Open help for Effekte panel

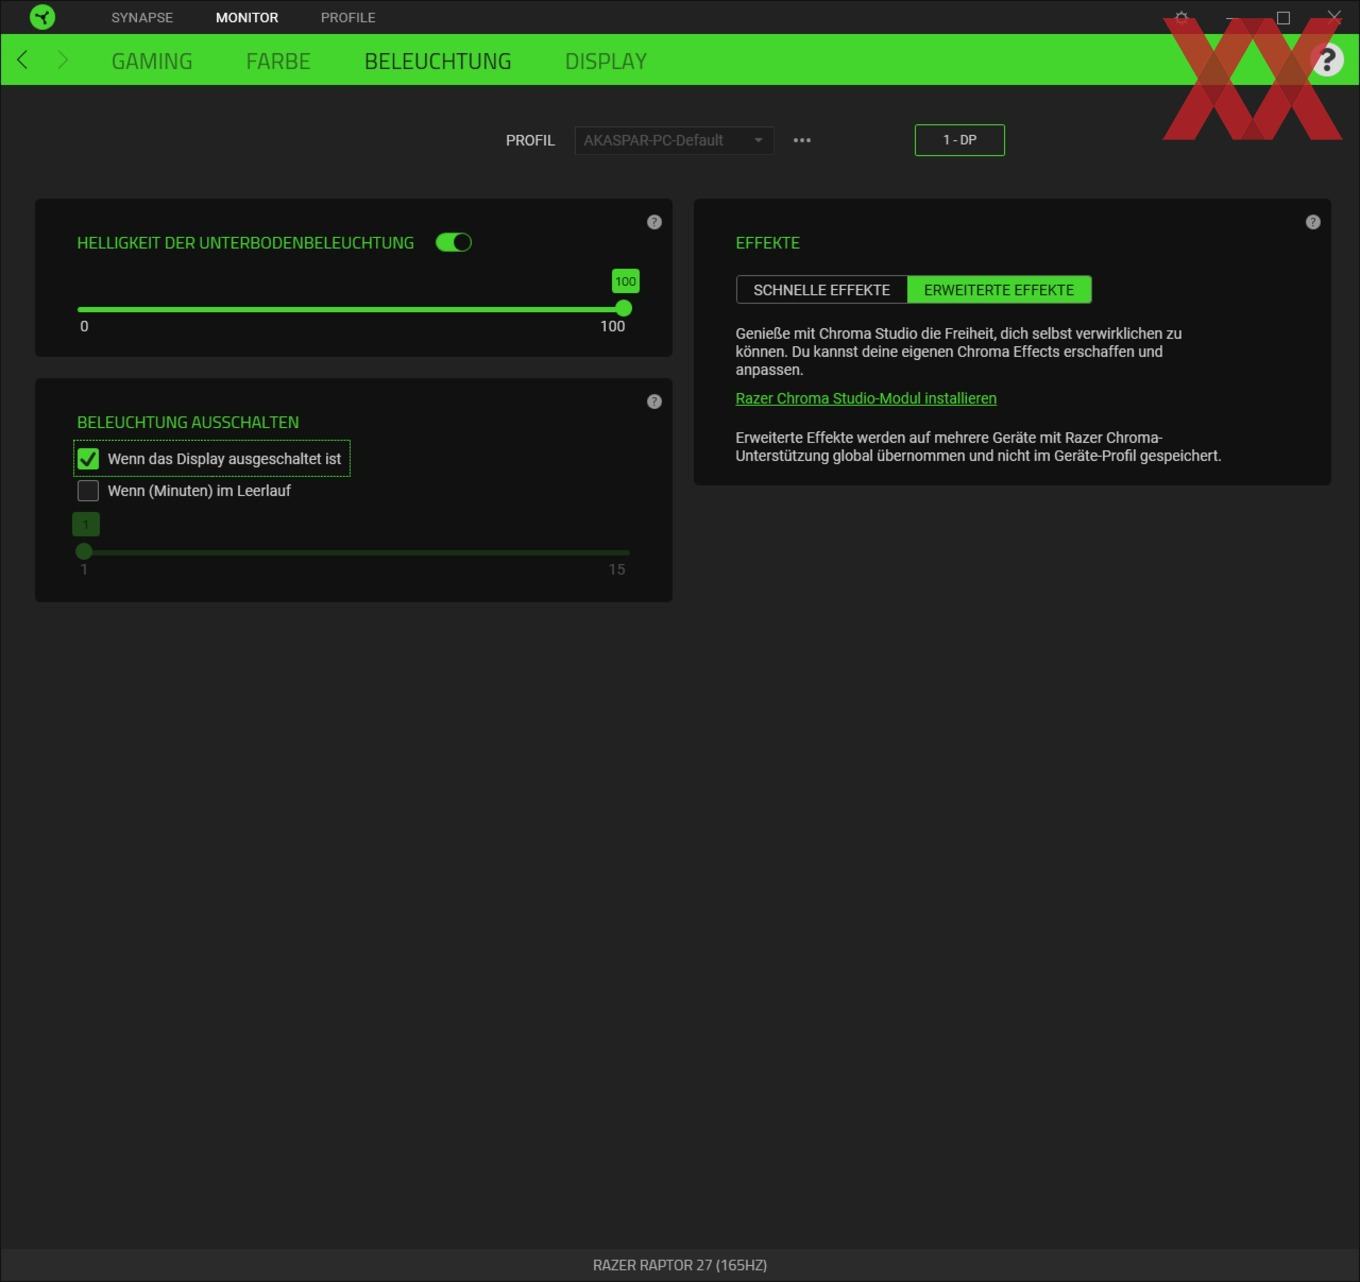[x=1313, y=222]
